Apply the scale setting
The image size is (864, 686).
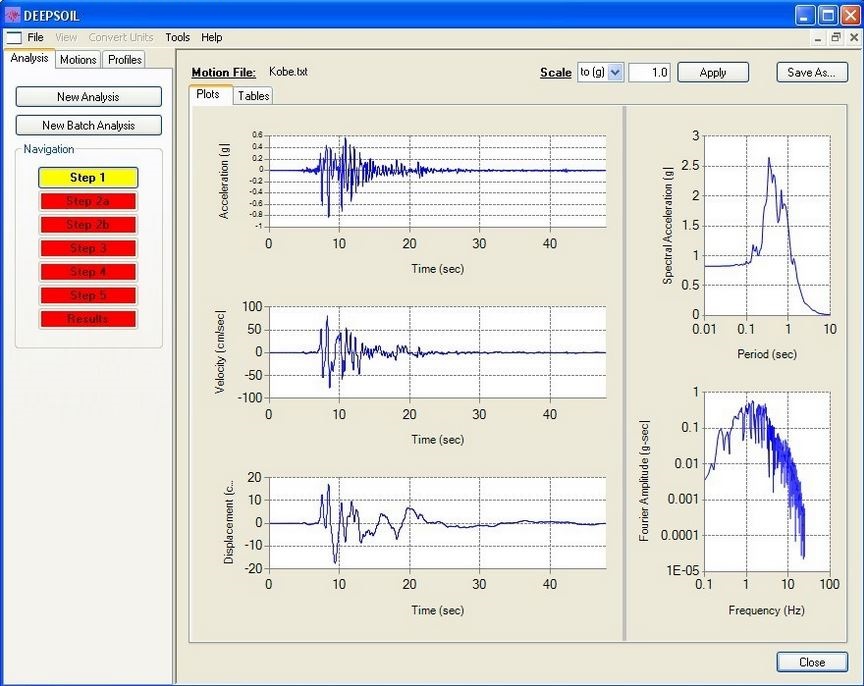(713, 73)
